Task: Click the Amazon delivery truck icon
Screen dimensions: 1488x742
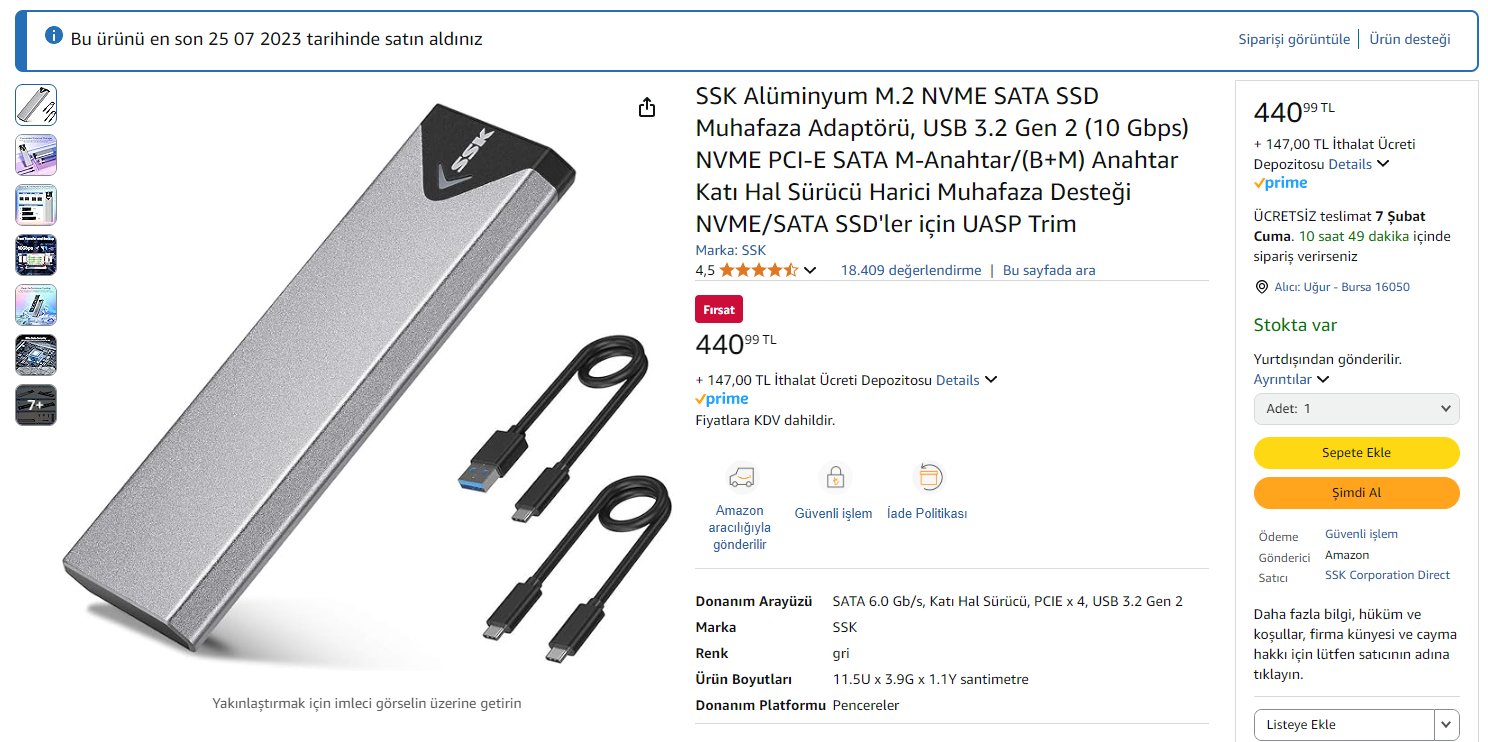Action: coord(741,478)
